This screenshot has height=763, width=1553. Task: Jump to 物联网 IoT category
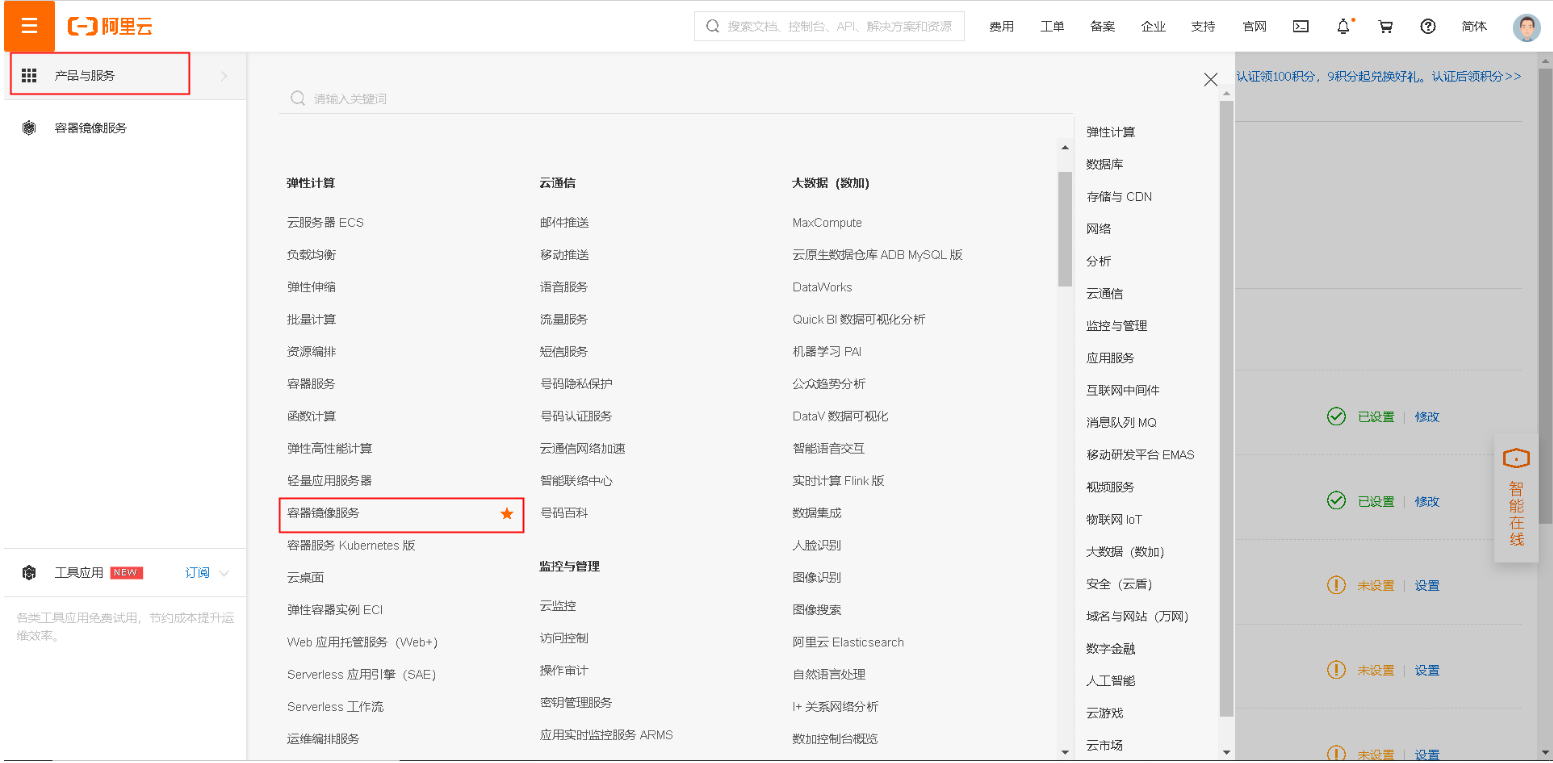tap(1114, 520)
